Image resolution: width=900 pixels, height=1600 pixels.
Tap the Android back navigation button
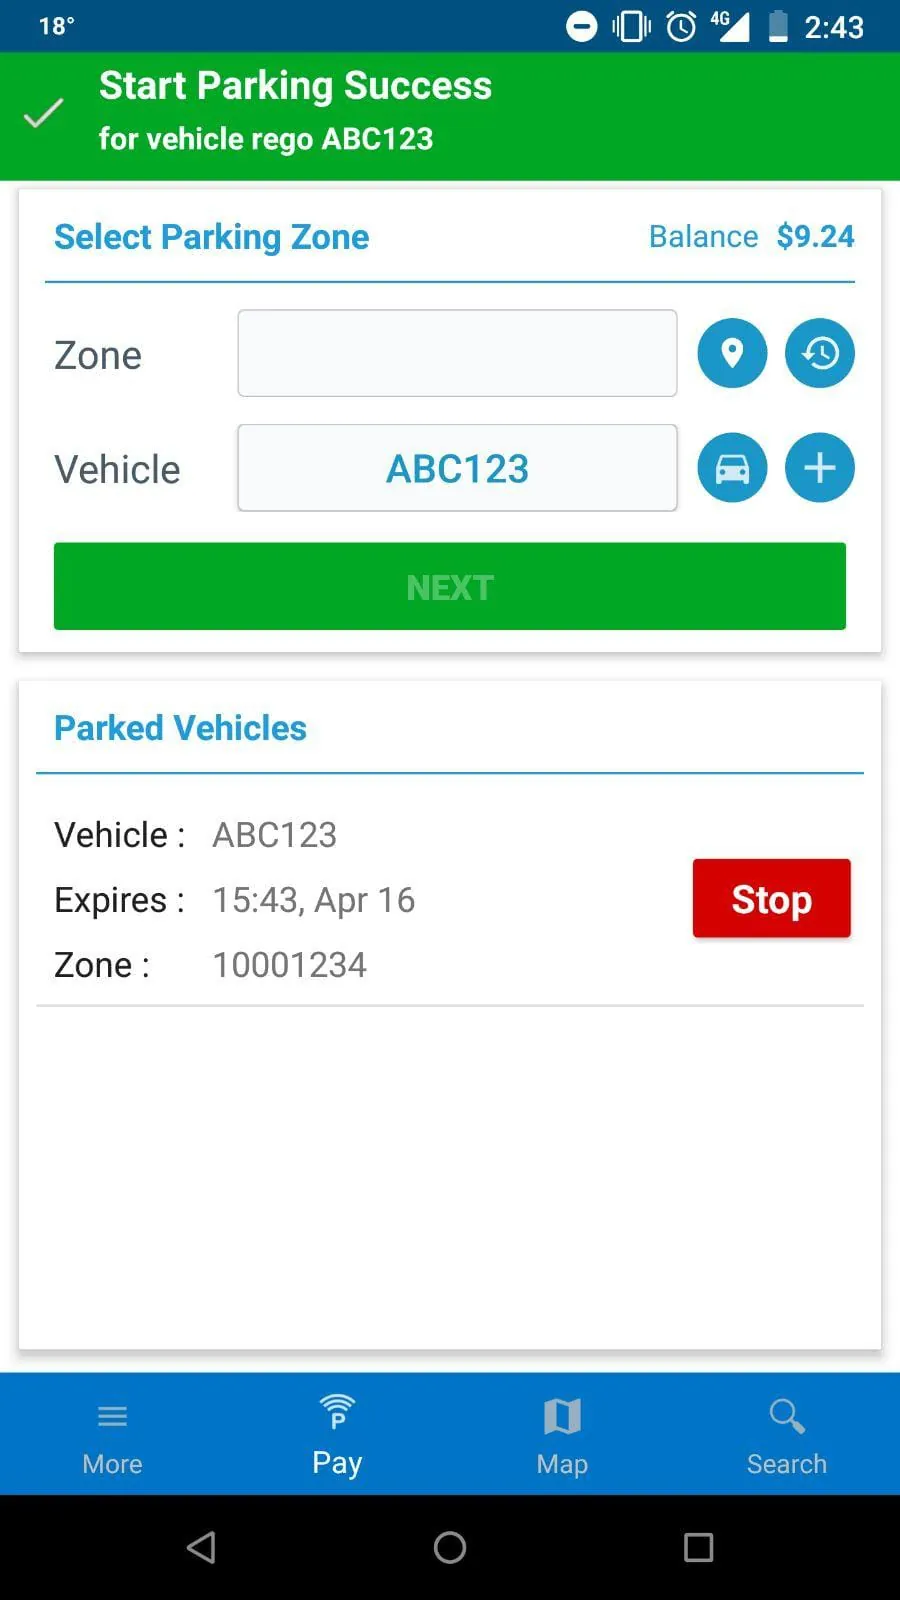pos(201,1547)
